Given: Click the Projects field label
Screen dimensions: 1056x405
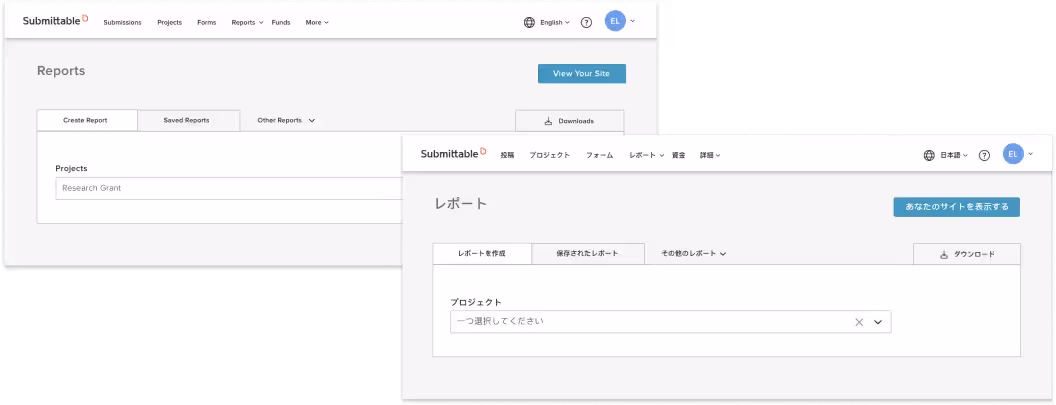Looking at the screenshot, I should coord(71,168).
